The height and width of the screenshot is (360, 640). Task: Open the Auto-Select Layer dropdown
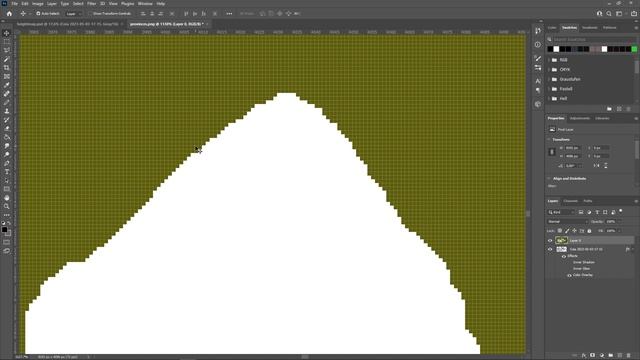click(73, 13)
